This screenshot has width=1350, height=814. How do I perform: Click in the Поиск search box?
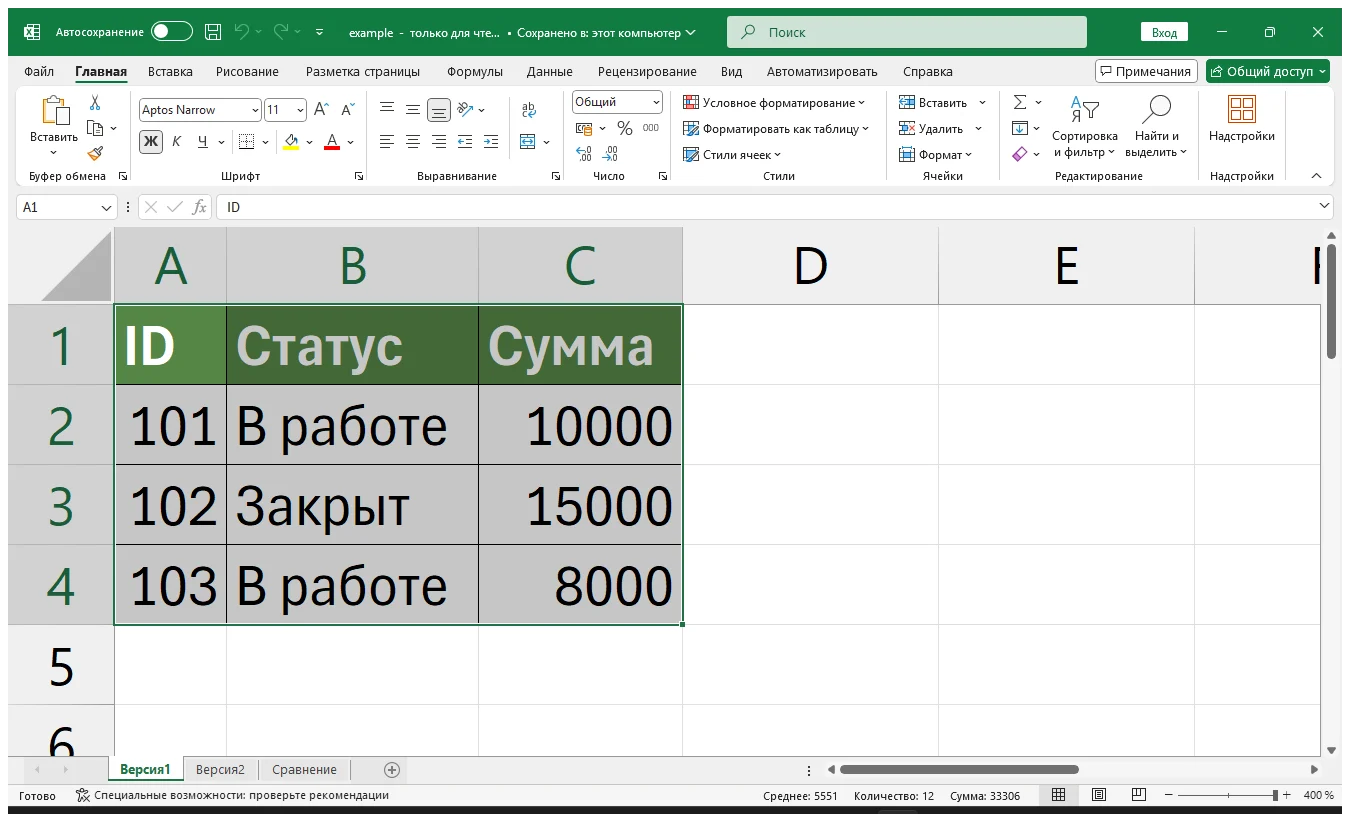coord(907,32)
